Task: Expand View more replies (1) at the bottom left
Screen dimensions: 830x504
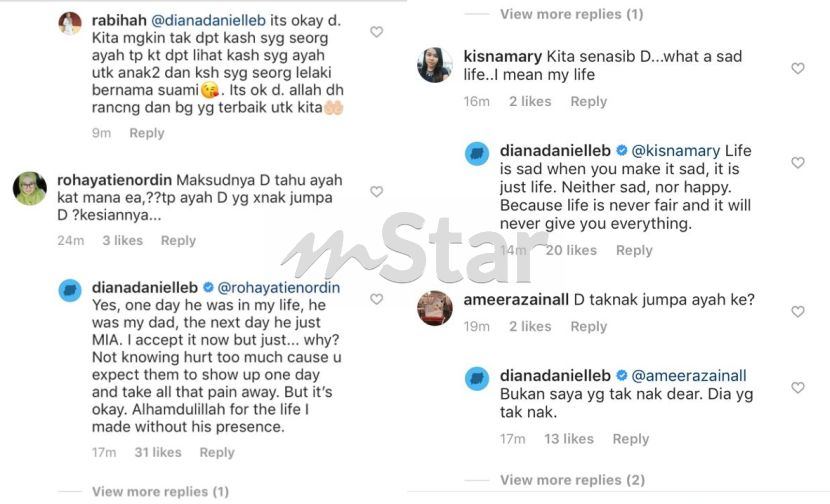Action: coord(160,492)
